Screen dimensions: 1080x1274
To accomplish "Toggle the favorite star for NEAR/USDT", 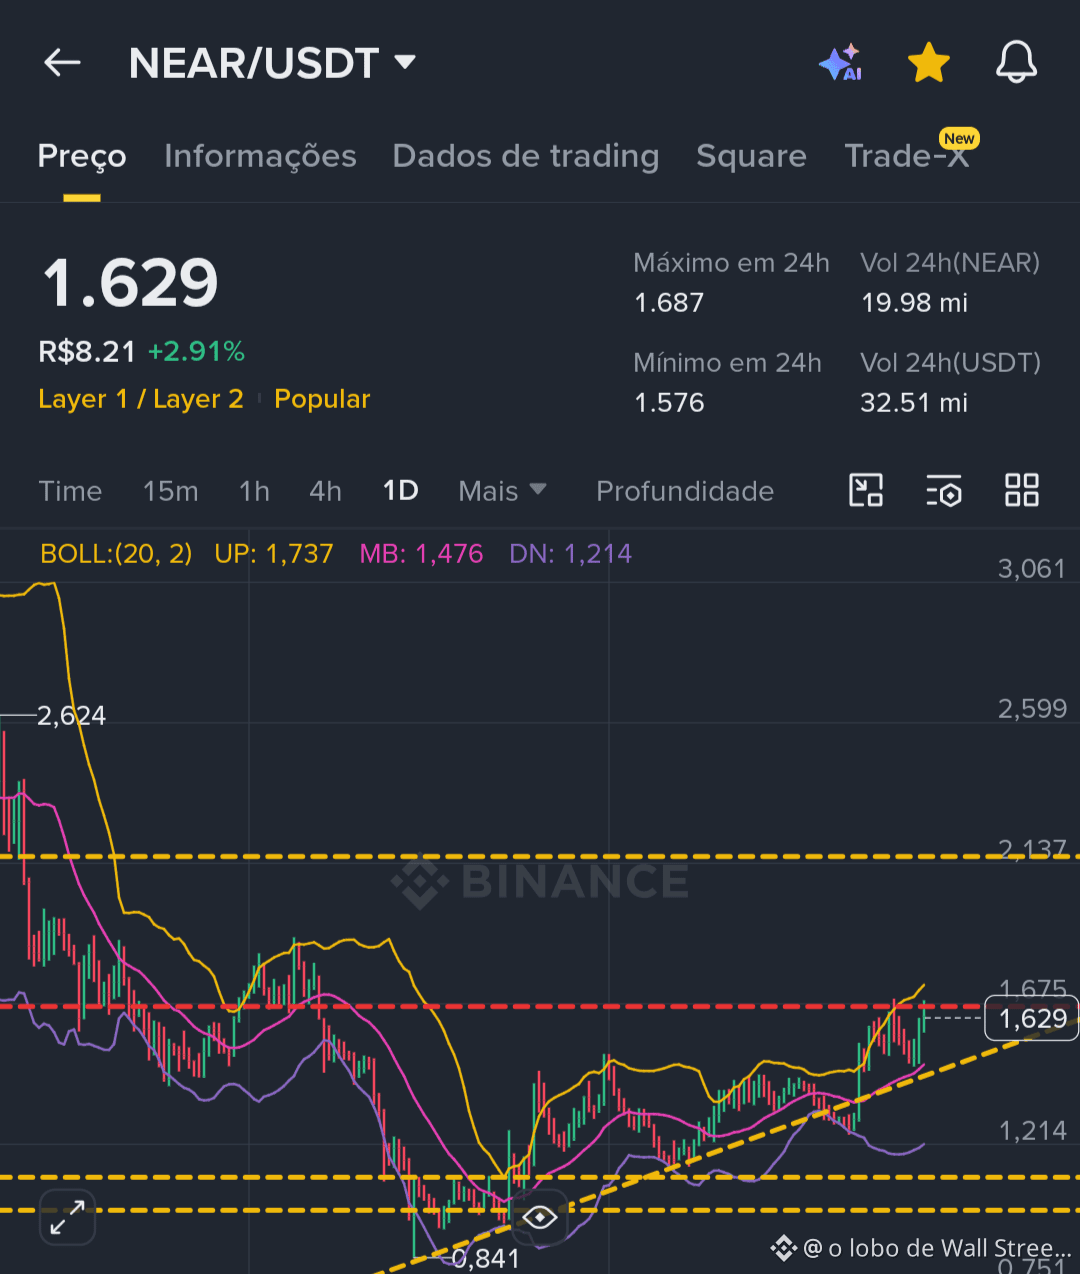I will (x=928, y=63).
